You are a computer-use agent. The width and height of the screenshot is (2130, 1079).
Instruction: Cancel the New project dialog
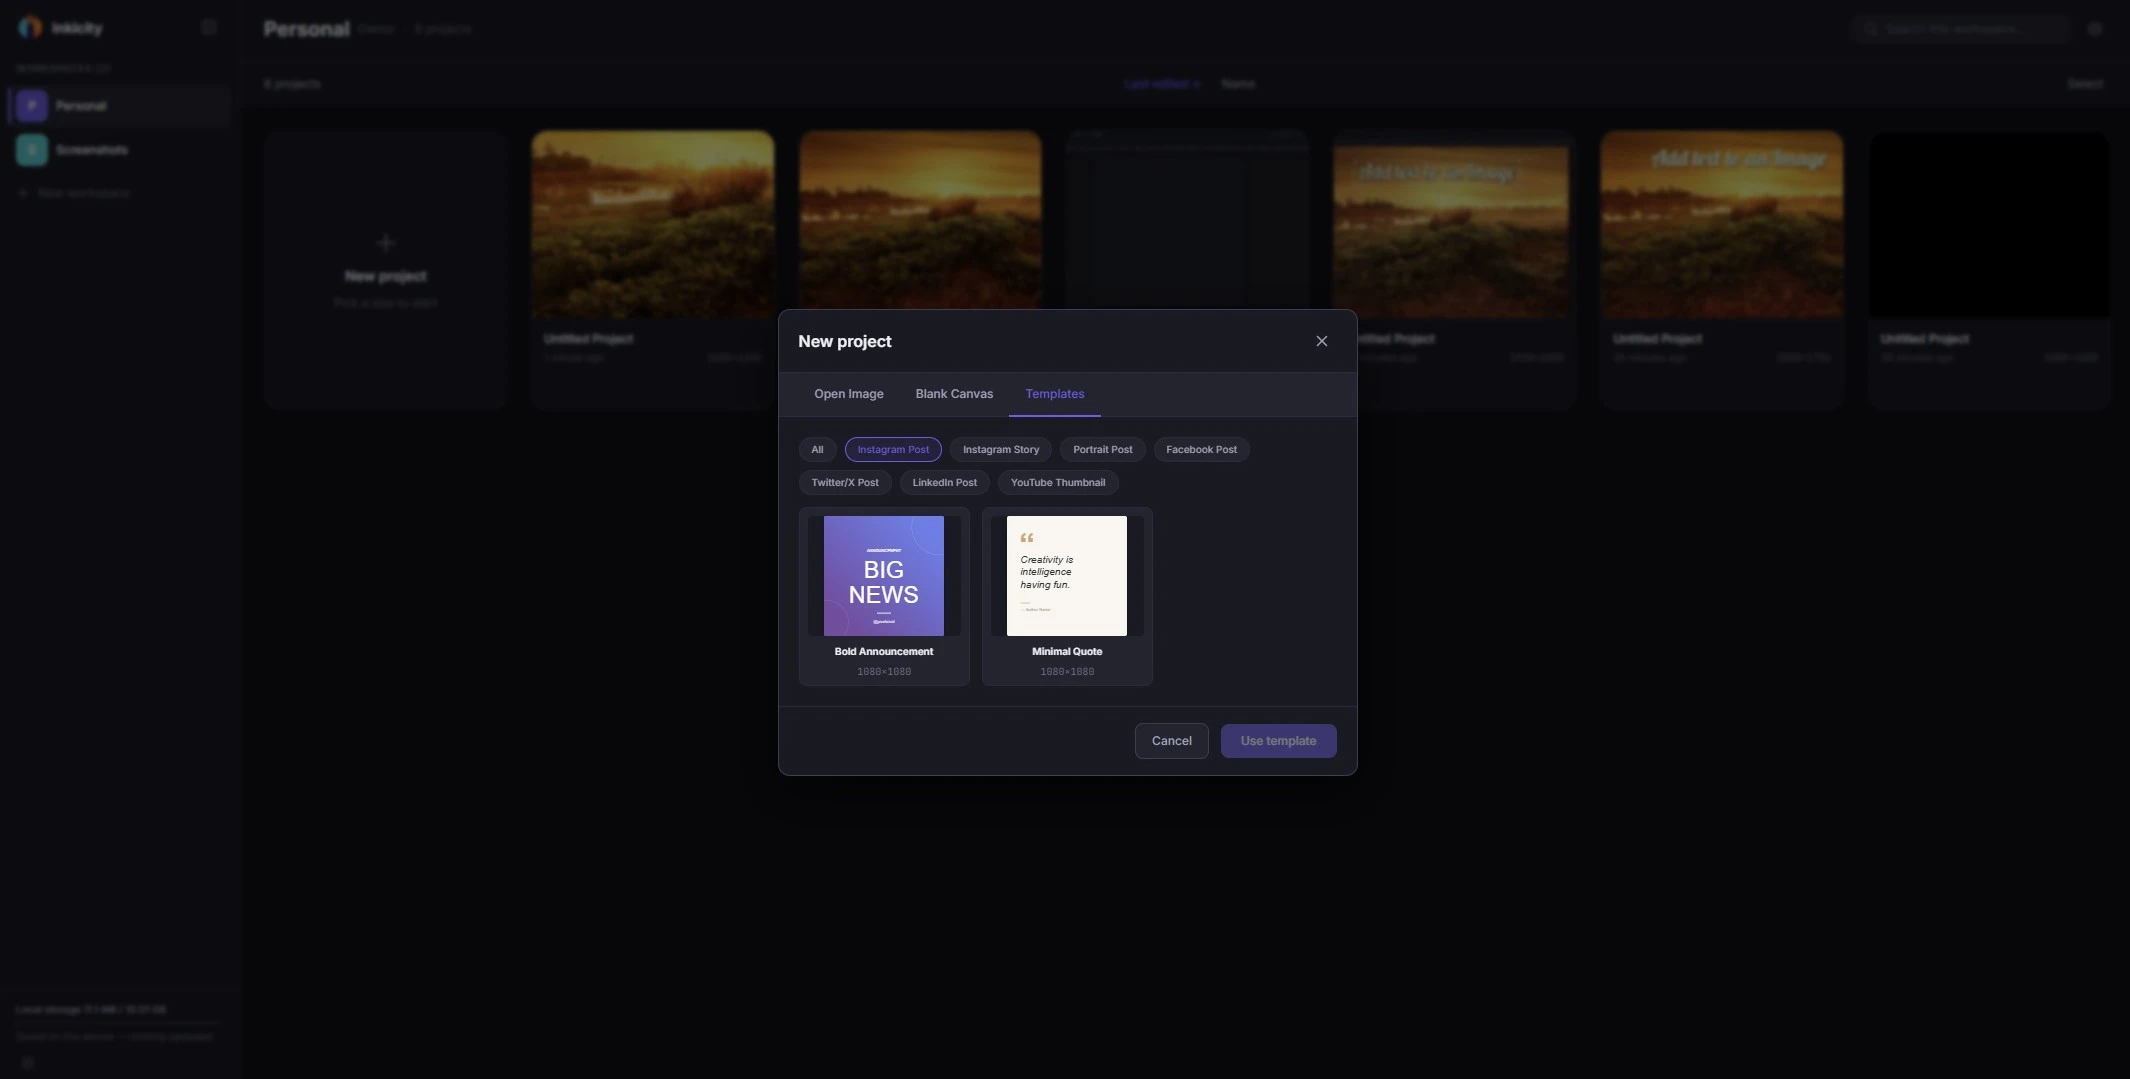pos(1171,741)
